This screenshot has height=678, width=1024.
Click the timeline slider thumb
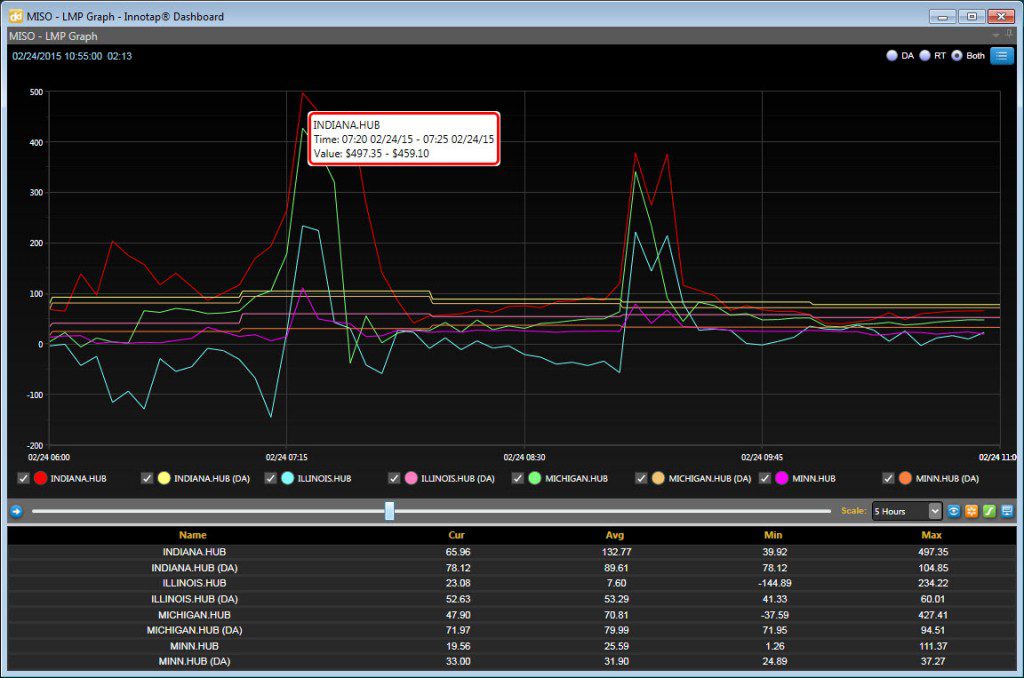tap(390, 511)
